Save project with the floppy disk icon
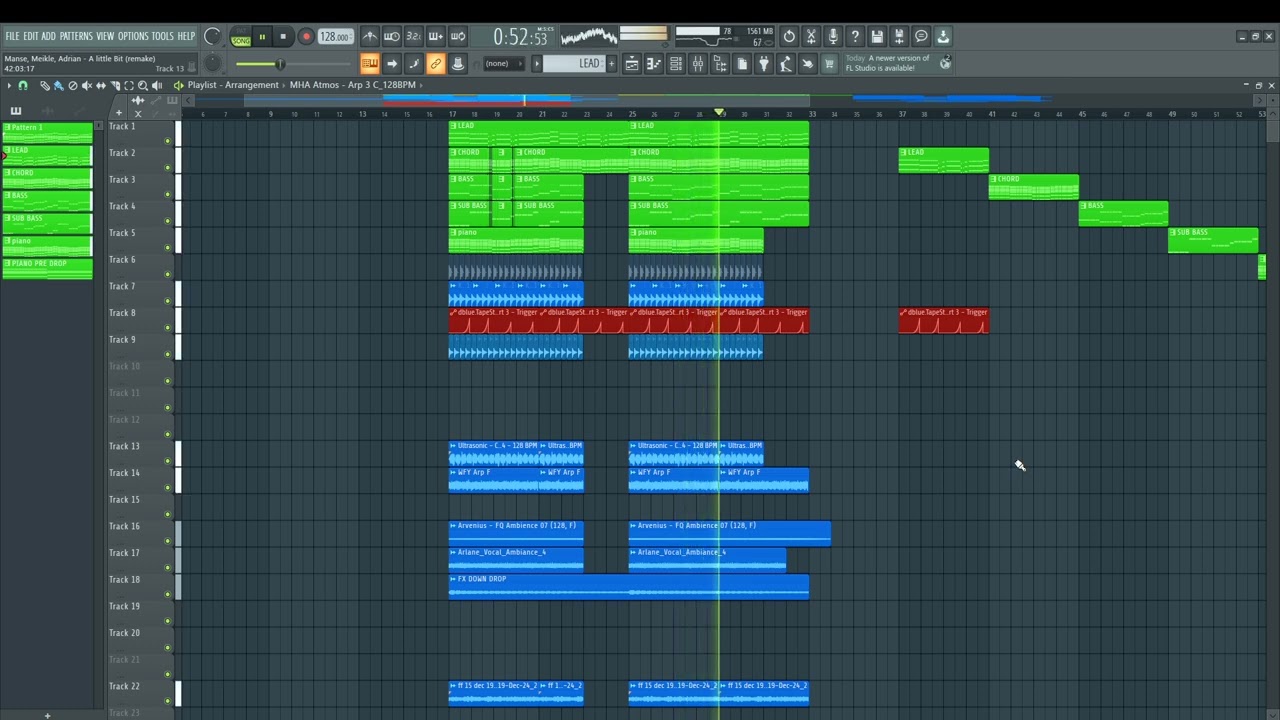 (877, 37)
